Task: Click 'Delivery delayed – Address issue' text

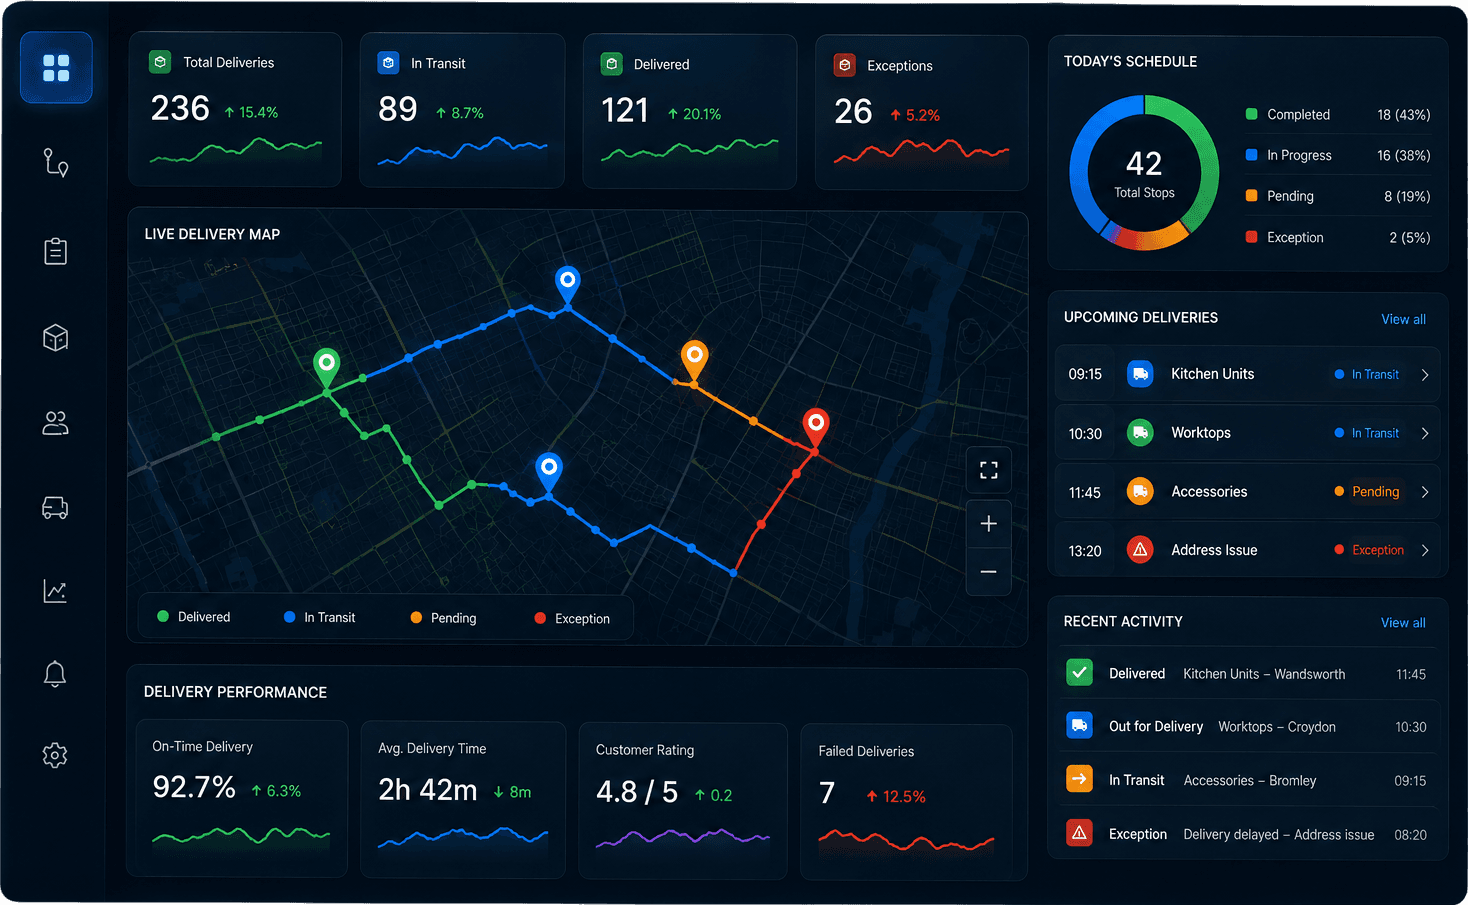Action: tap(1279, 835)
